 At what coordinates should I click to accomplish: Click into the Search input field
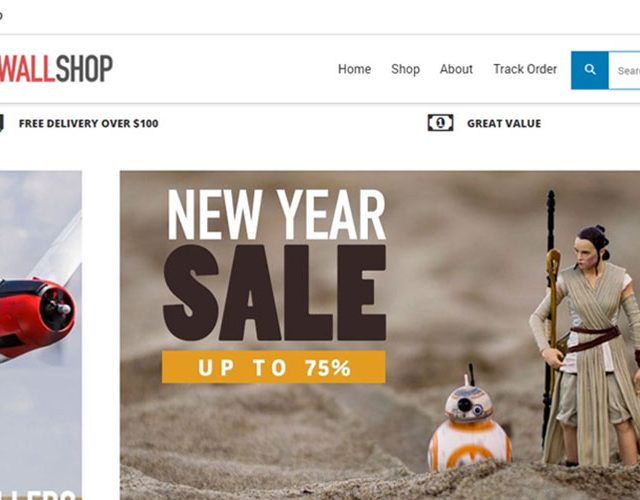point(624,70)
